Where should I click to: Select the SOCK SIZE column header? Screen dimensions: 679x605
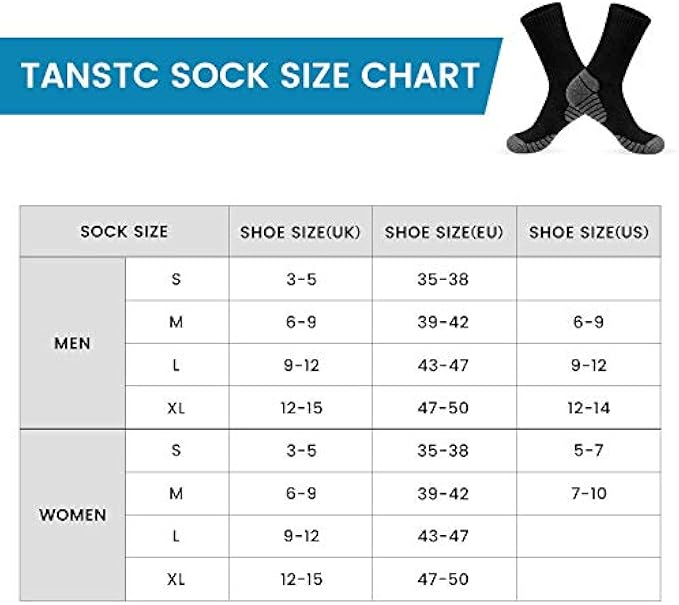click(x=125, y=232)
